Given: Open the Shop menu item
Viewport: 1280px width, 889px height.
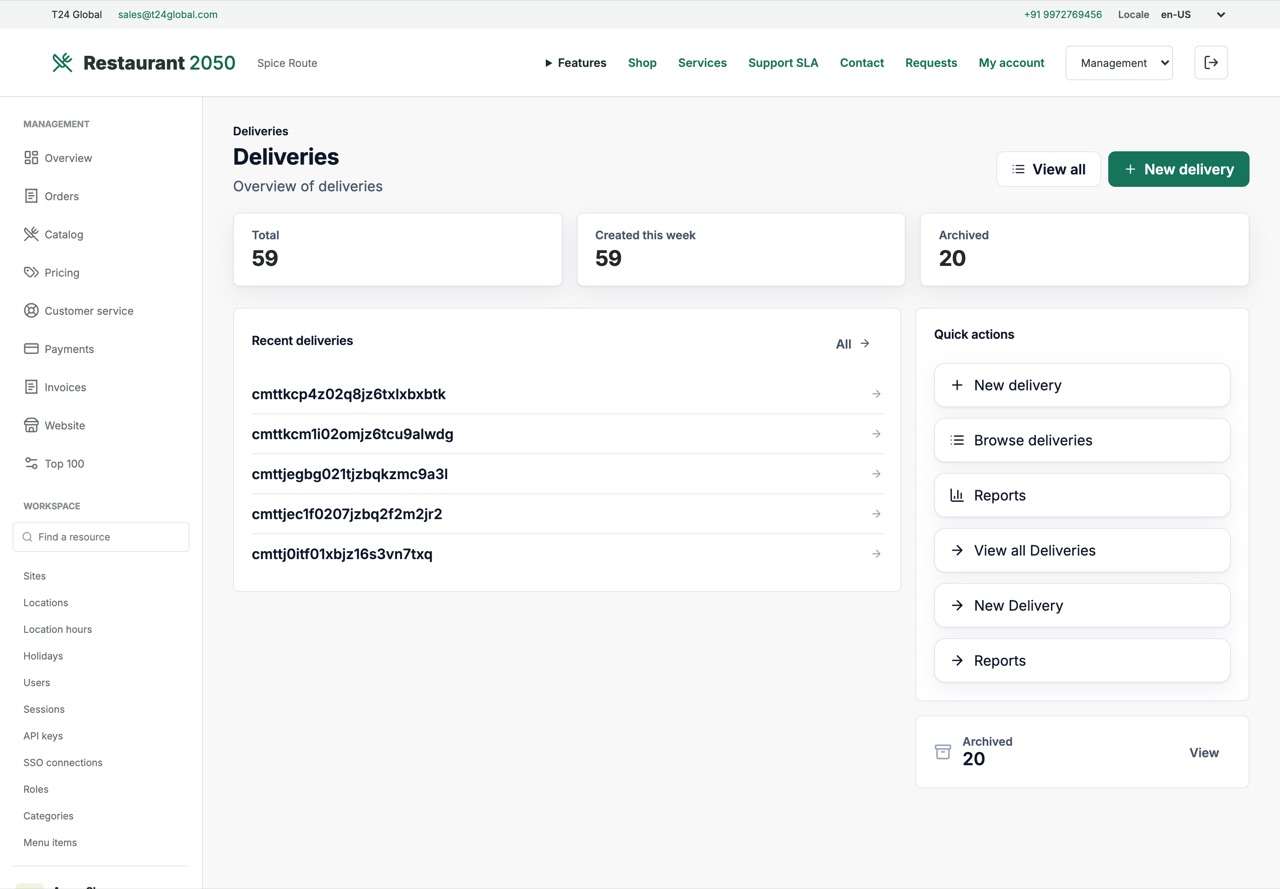Looking at the screenshot, I should point(642,63).
